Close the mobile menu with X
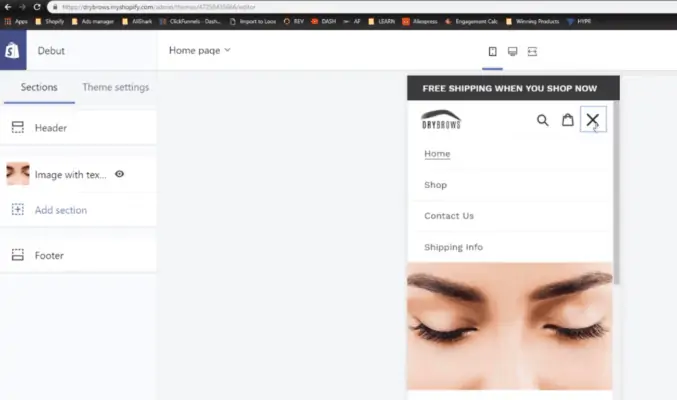677x400 pixels. 593,119
